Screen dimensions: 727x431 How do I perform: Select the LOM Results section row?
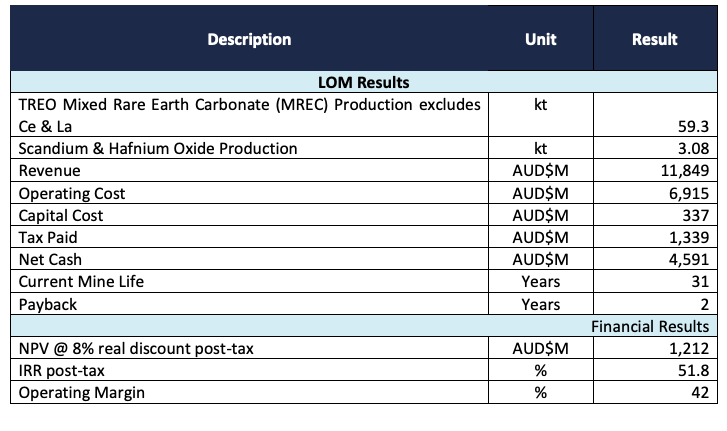(364, 82)
